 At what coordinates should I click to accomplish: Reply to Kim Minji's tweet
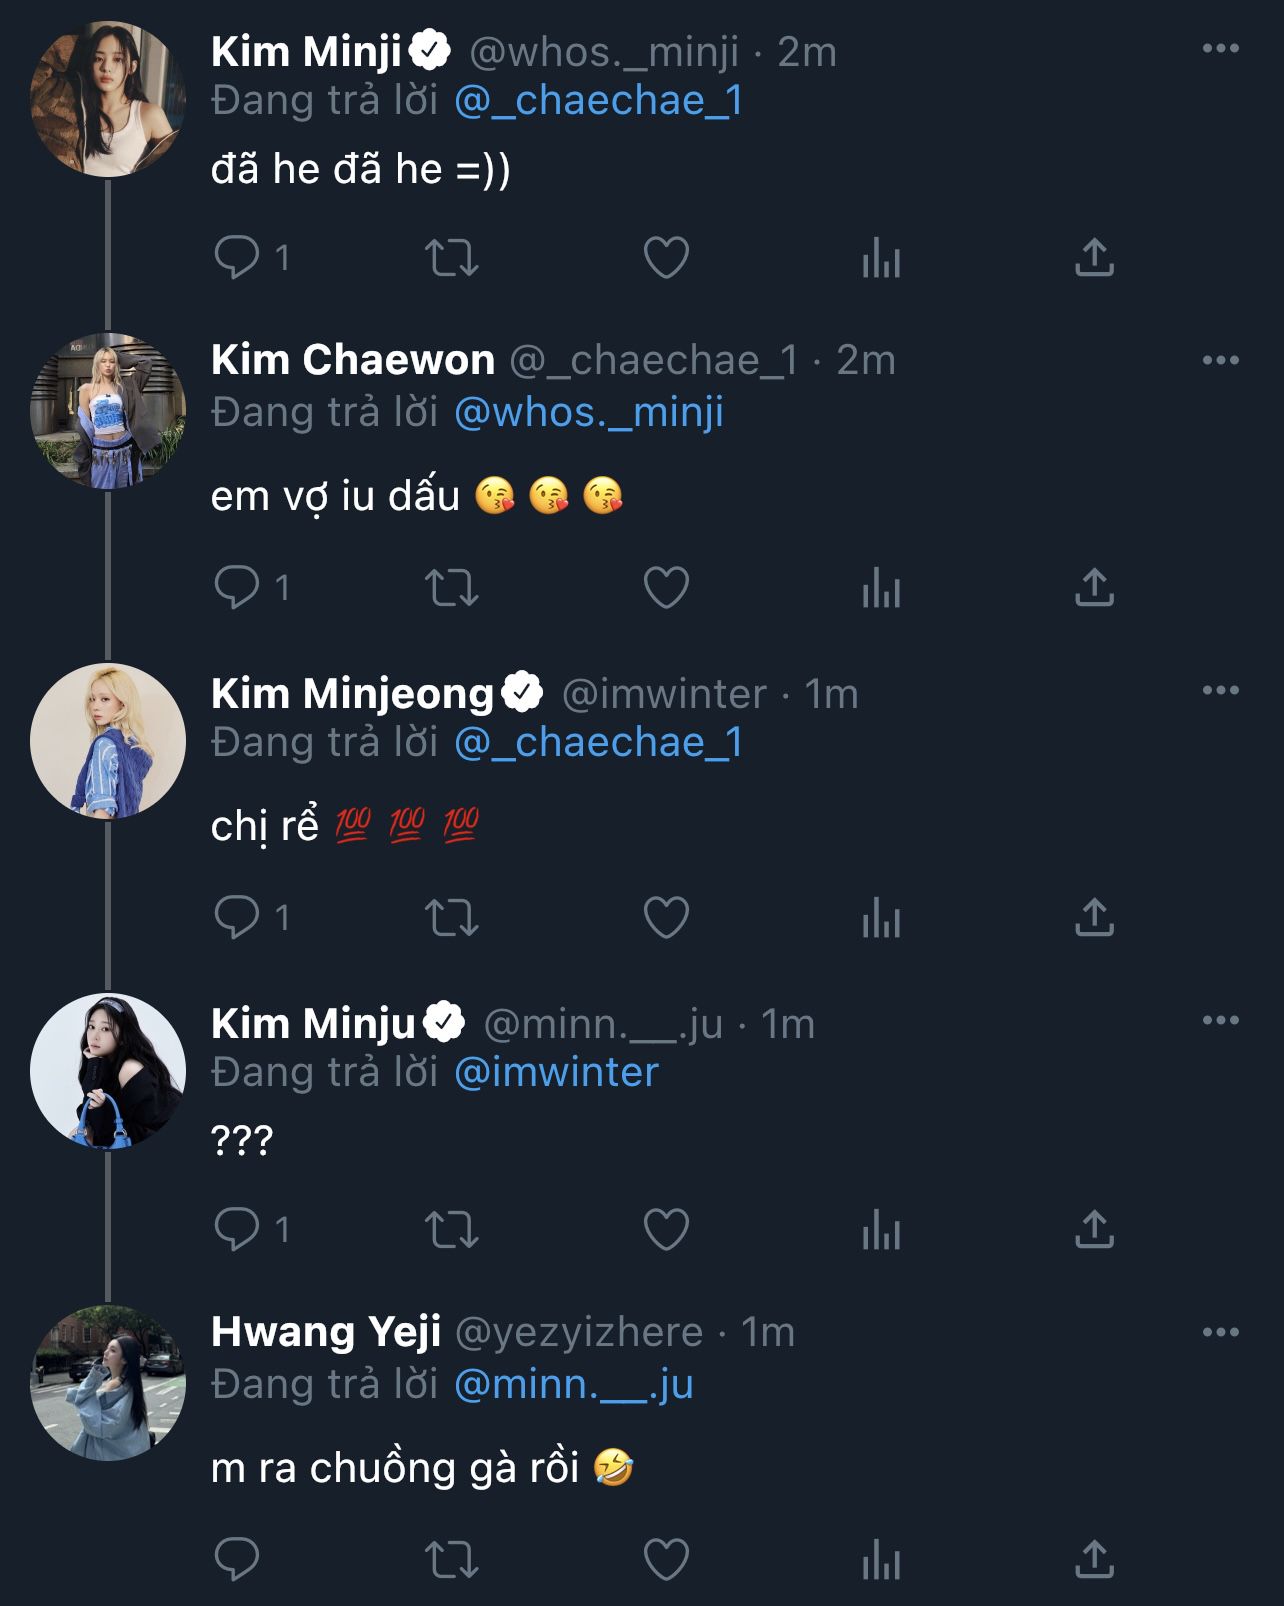click(x=237, y=258)
